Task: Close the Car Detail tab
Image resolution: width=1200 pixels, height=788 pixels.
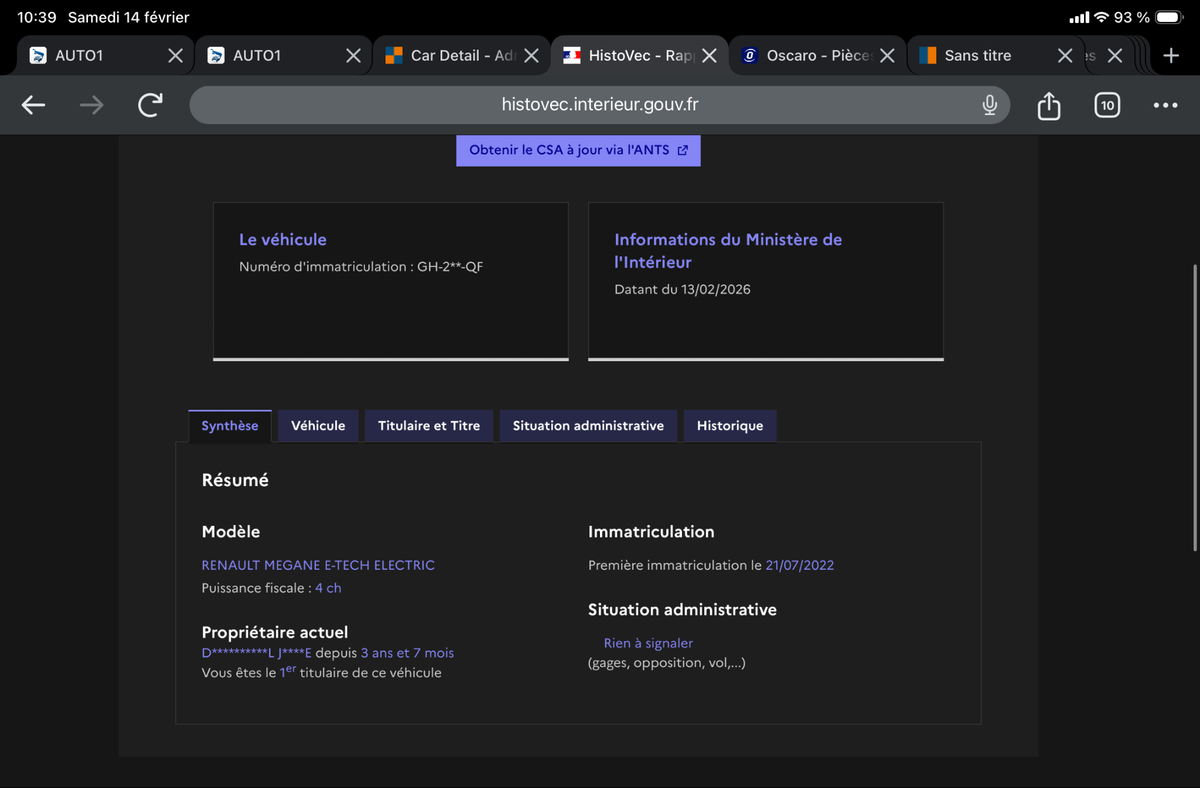Action: tap(531, 56)
